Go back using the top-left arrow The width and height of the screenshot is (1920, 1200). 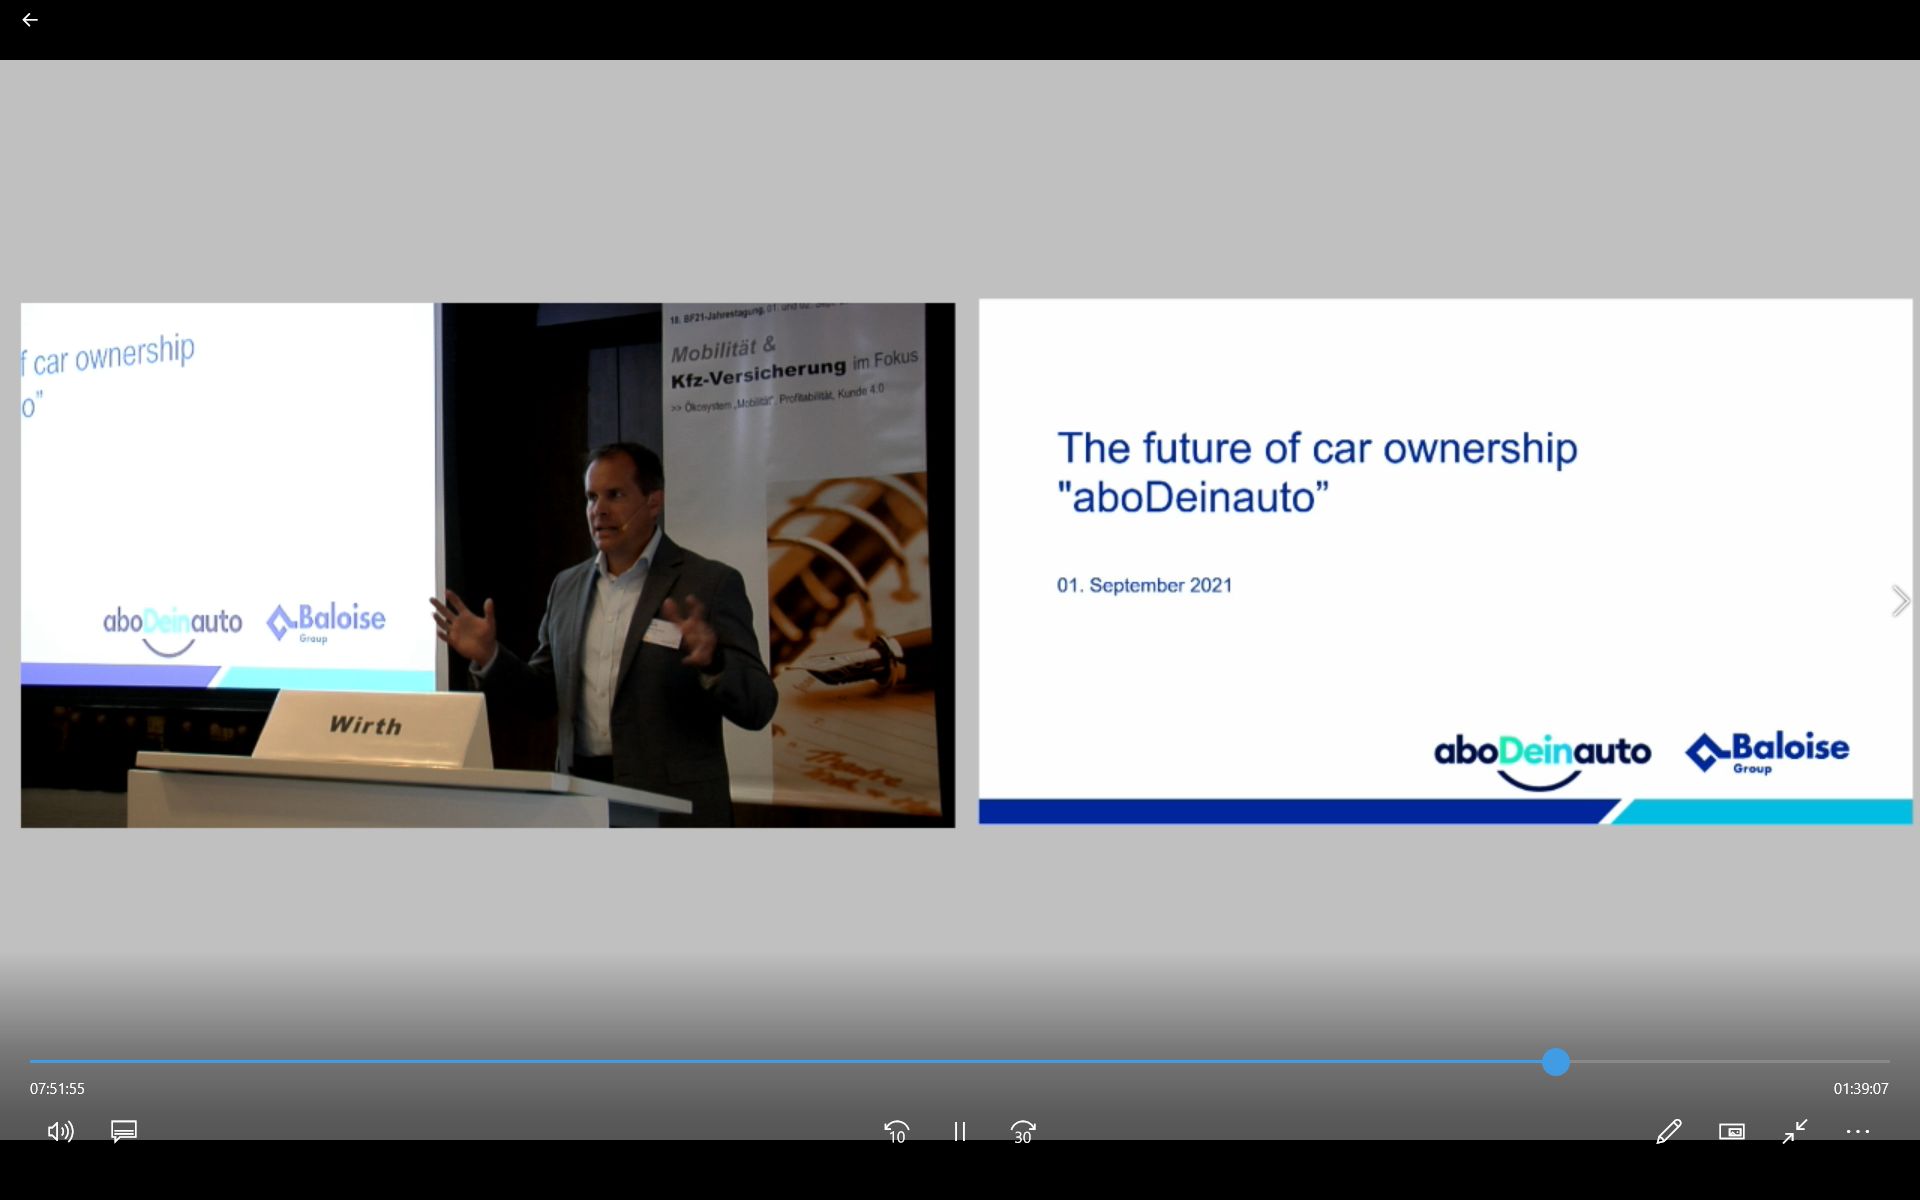point(30,20)
